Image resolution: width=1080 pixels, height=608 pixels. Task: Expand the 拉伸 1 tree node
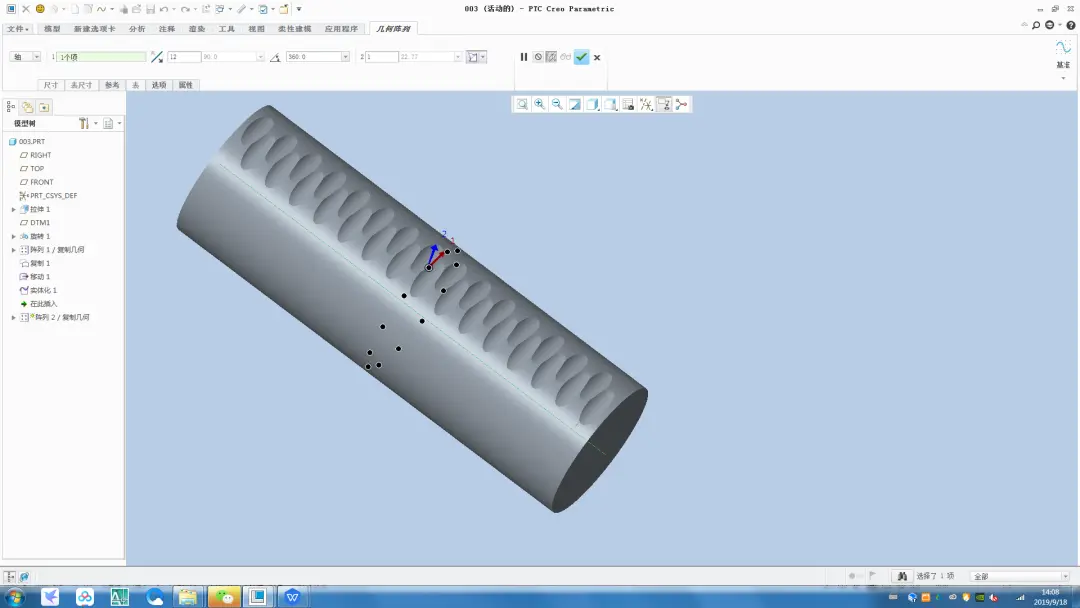pyautogui.click(x=13, y=209)
